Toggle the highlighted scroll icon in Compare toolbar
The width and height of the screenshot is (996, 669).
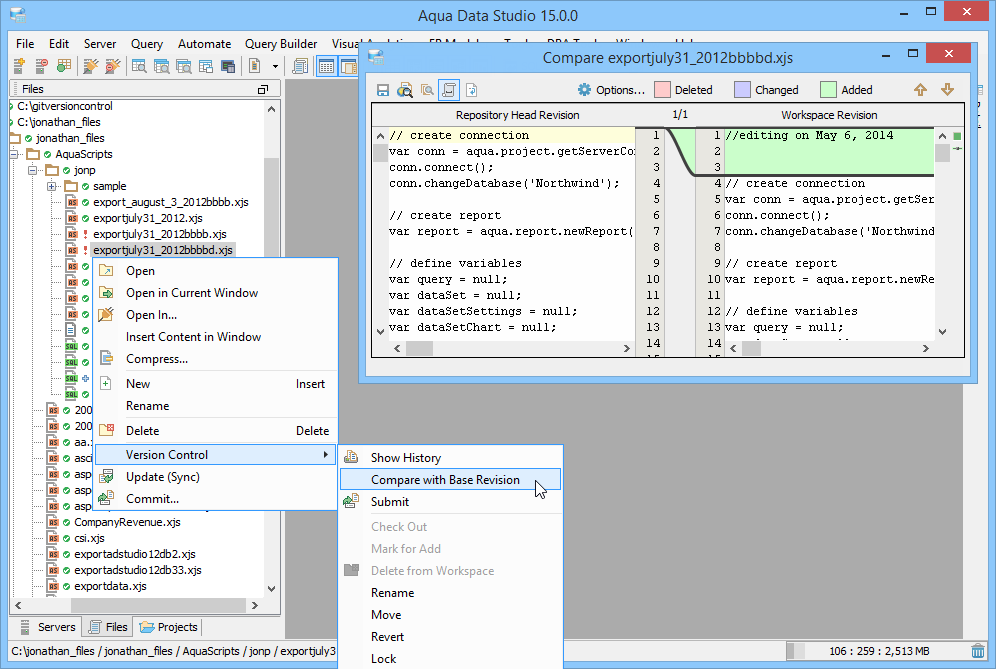(449, 90)
